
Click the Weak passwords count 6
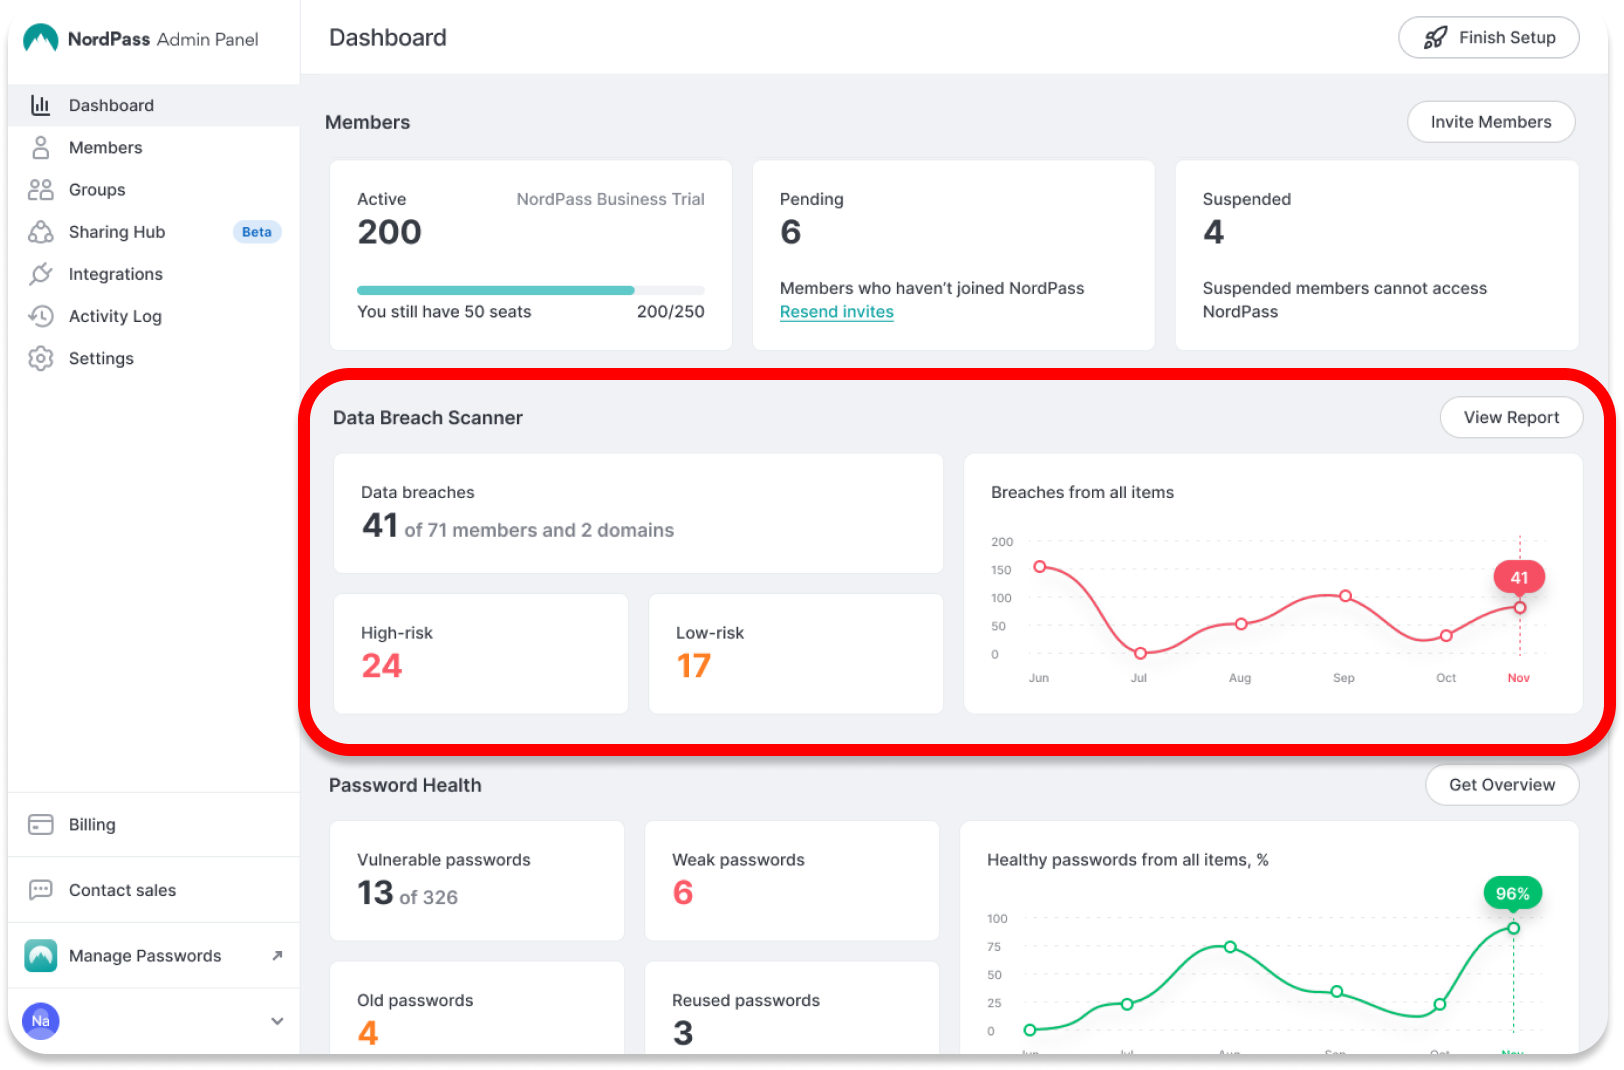click(683, 892)
